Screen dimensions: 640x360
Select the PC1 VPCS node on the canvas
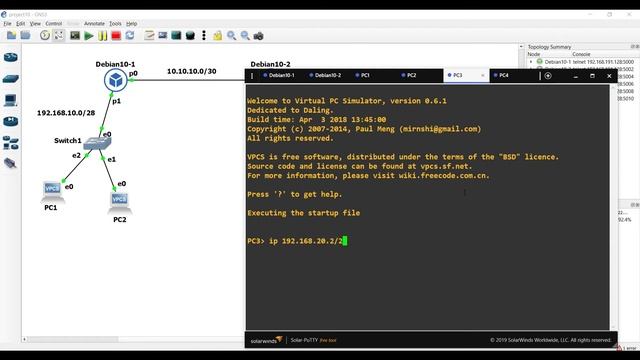[52, 192]
